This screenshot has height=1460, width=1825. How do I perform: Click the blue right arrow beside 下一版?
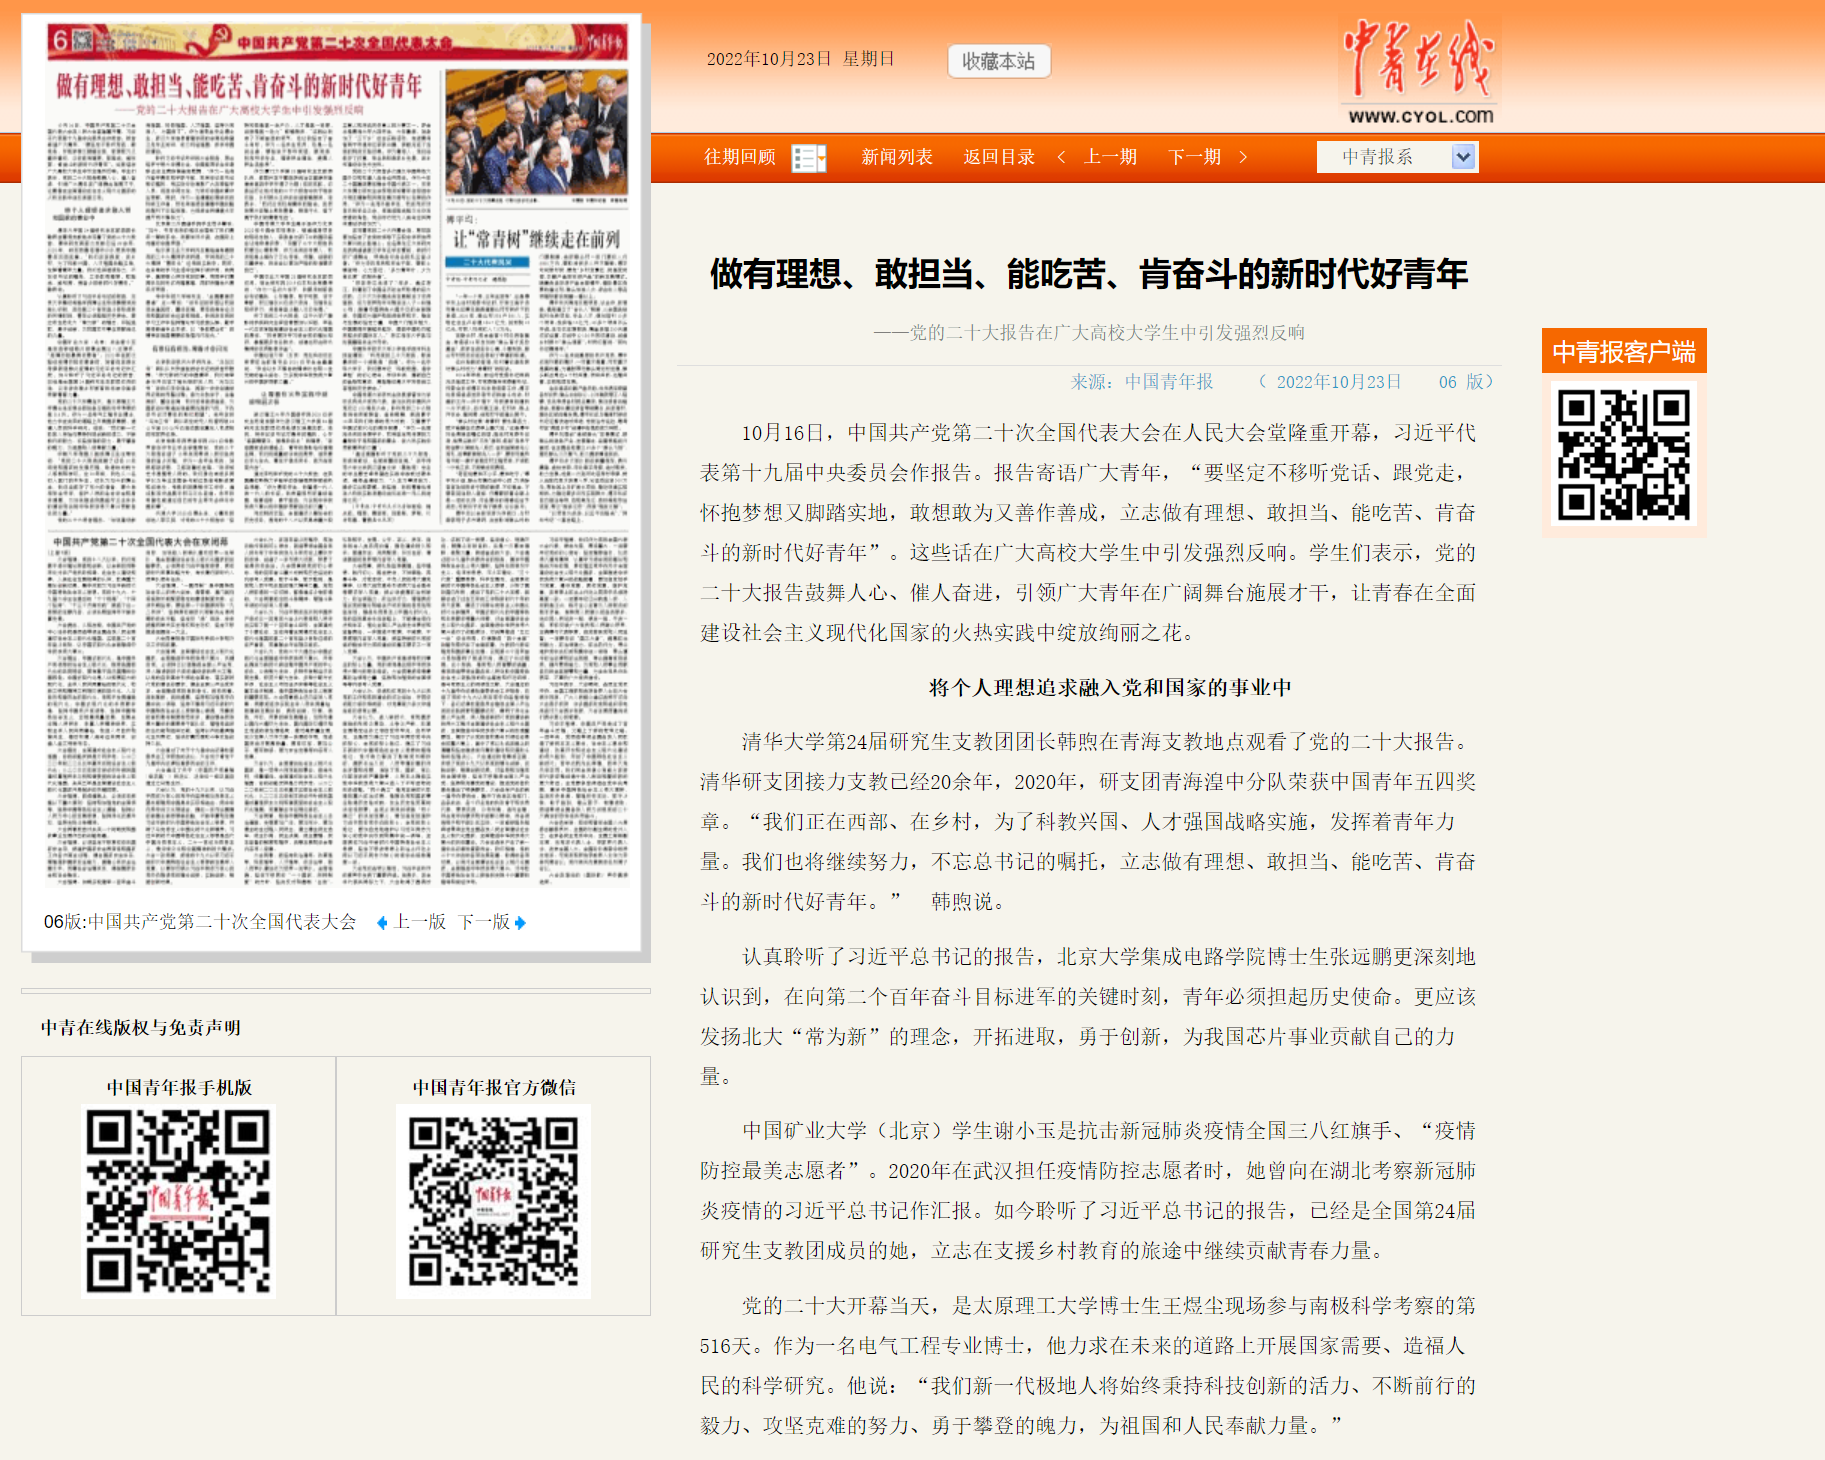(520, 923)
